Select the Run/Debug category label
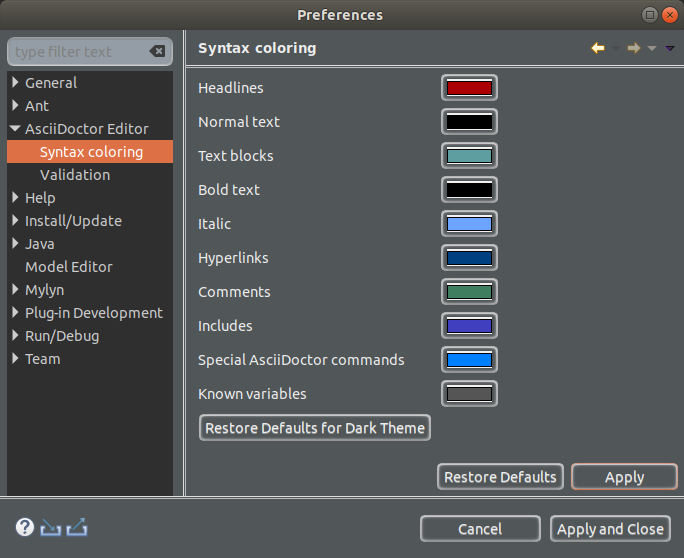 tap(62, 335)
